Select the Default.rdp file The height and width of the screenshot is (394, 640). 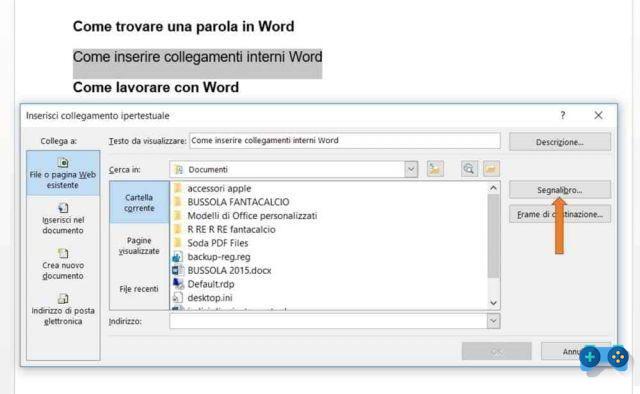pyautogui.click(x=203, y=284)
